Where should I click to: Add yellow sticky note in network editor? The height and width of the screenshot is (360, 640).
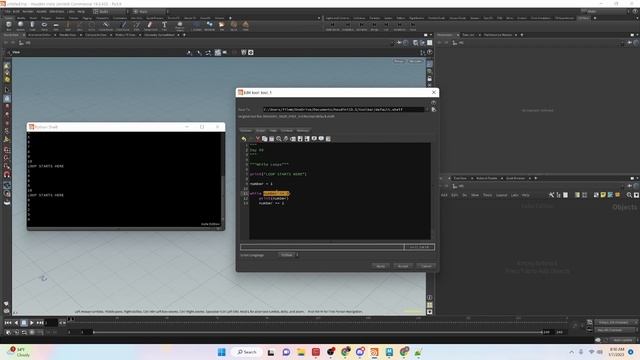tap(603, 195)
